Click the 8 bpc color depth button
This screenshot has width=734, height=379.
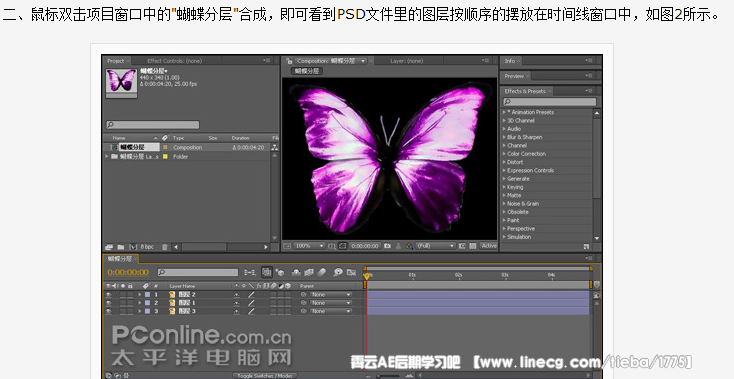coord(147,247)
